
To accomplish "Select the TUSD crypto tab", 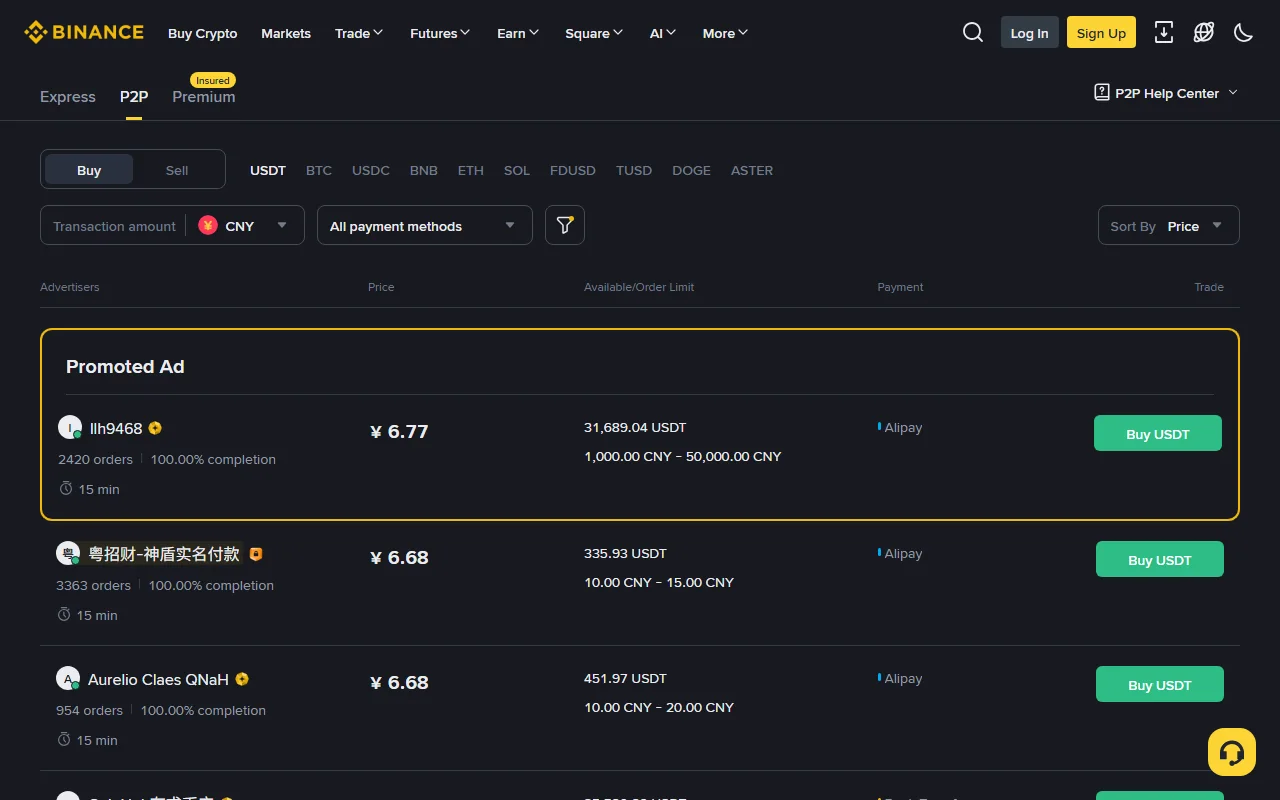I will 634,170.
